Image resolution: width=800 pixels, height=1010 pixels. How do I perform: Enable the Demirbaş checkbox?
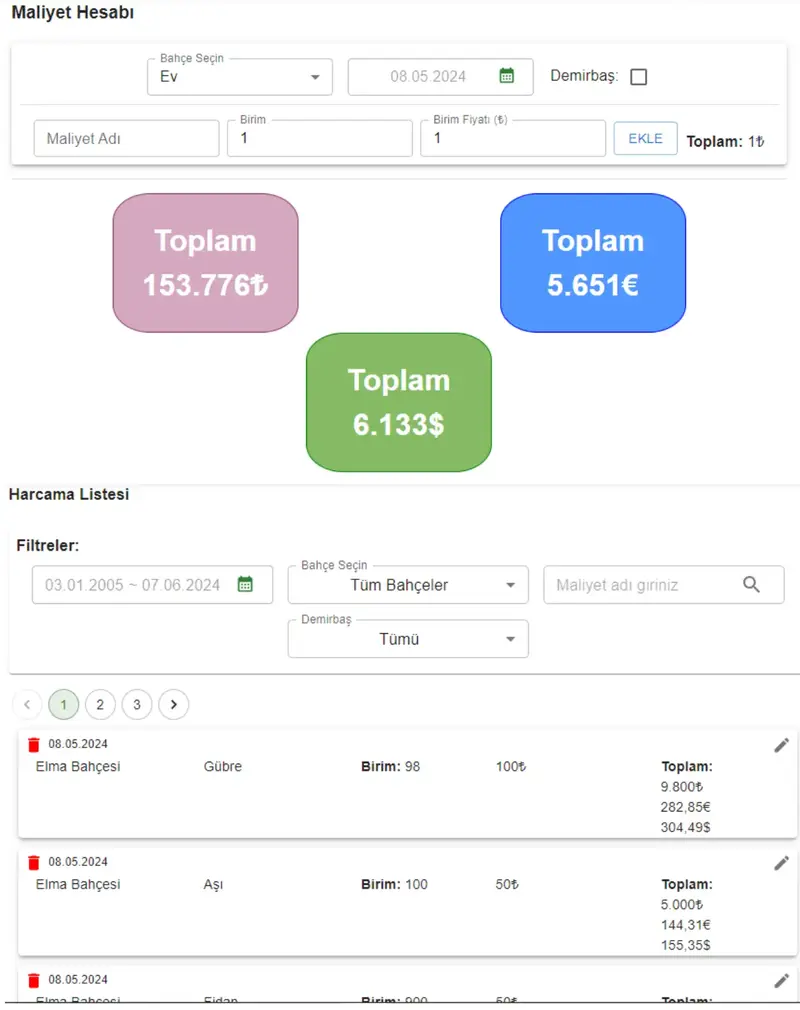pos(638,76)
